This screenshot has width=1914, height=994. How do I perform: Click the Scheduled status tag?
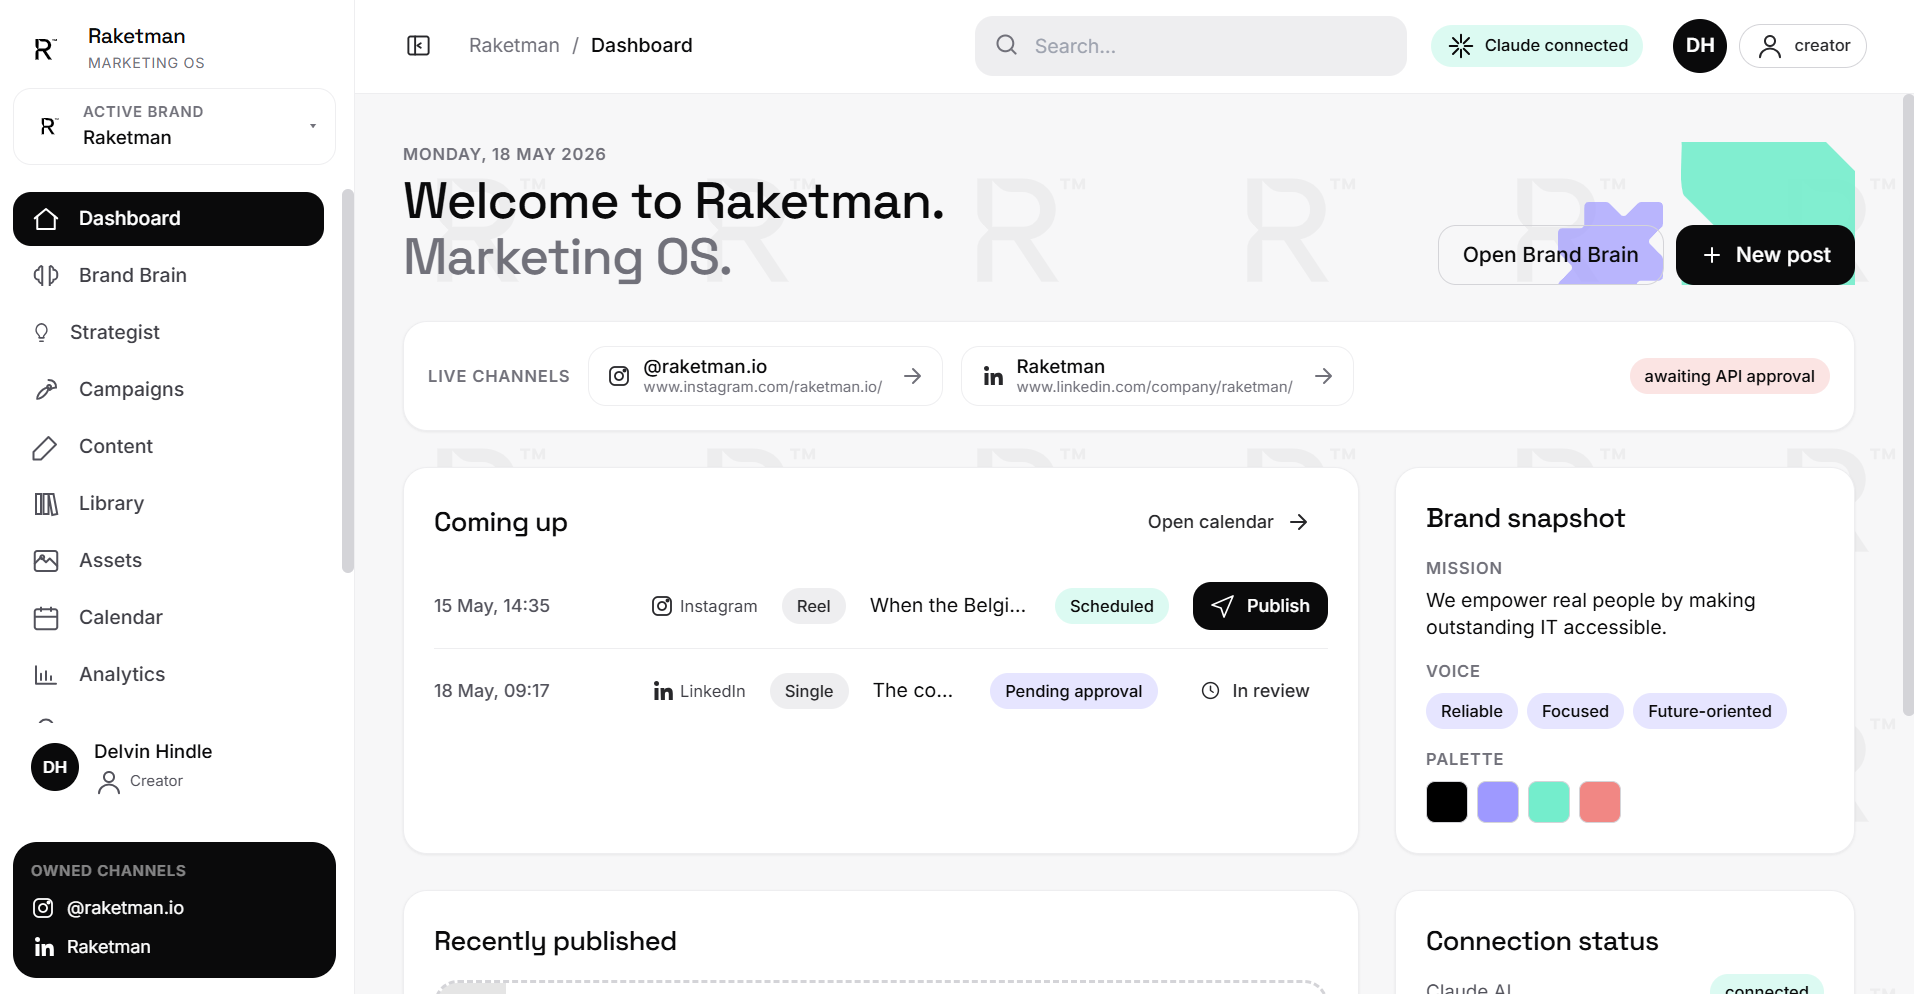pos(1111,606)
